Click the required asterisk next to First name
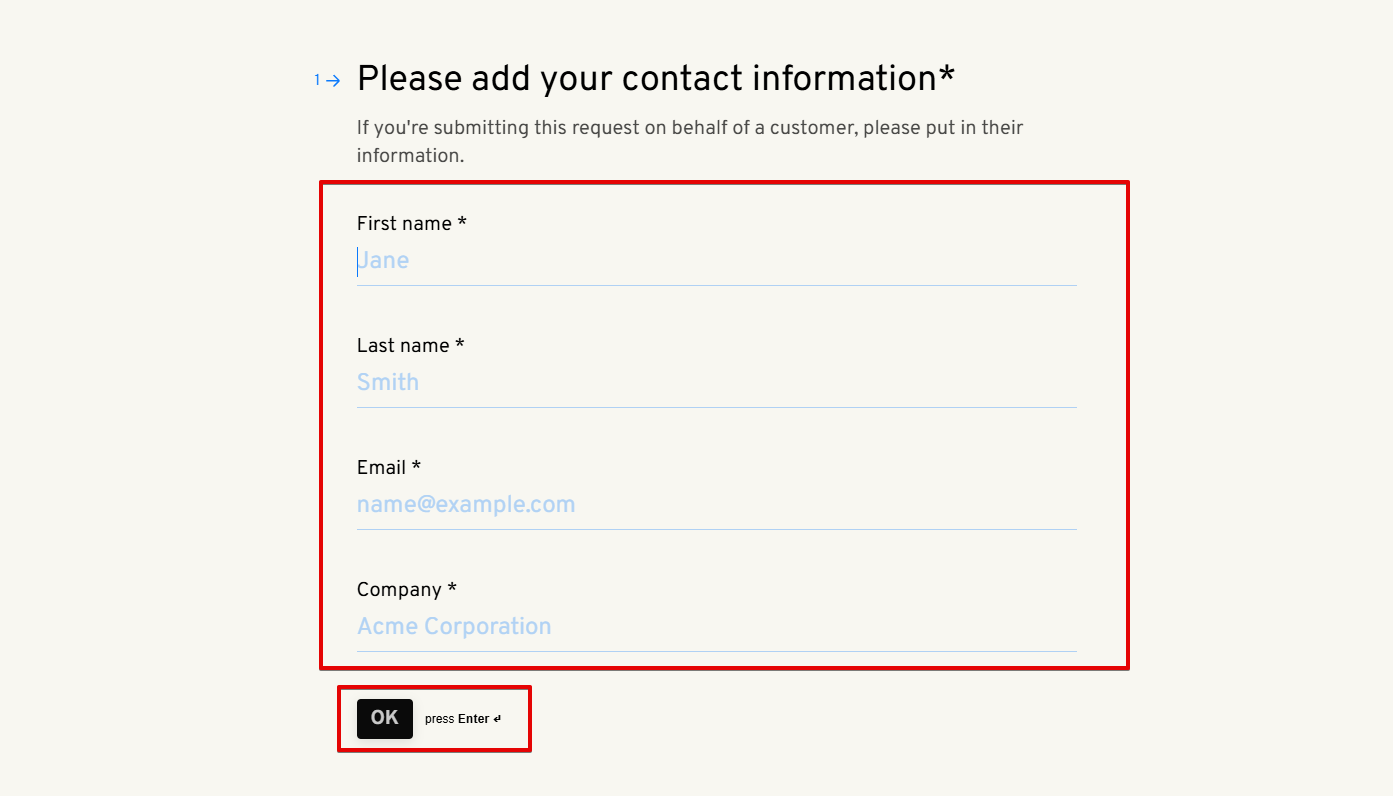1393x796 pixels. coord(462,222)
